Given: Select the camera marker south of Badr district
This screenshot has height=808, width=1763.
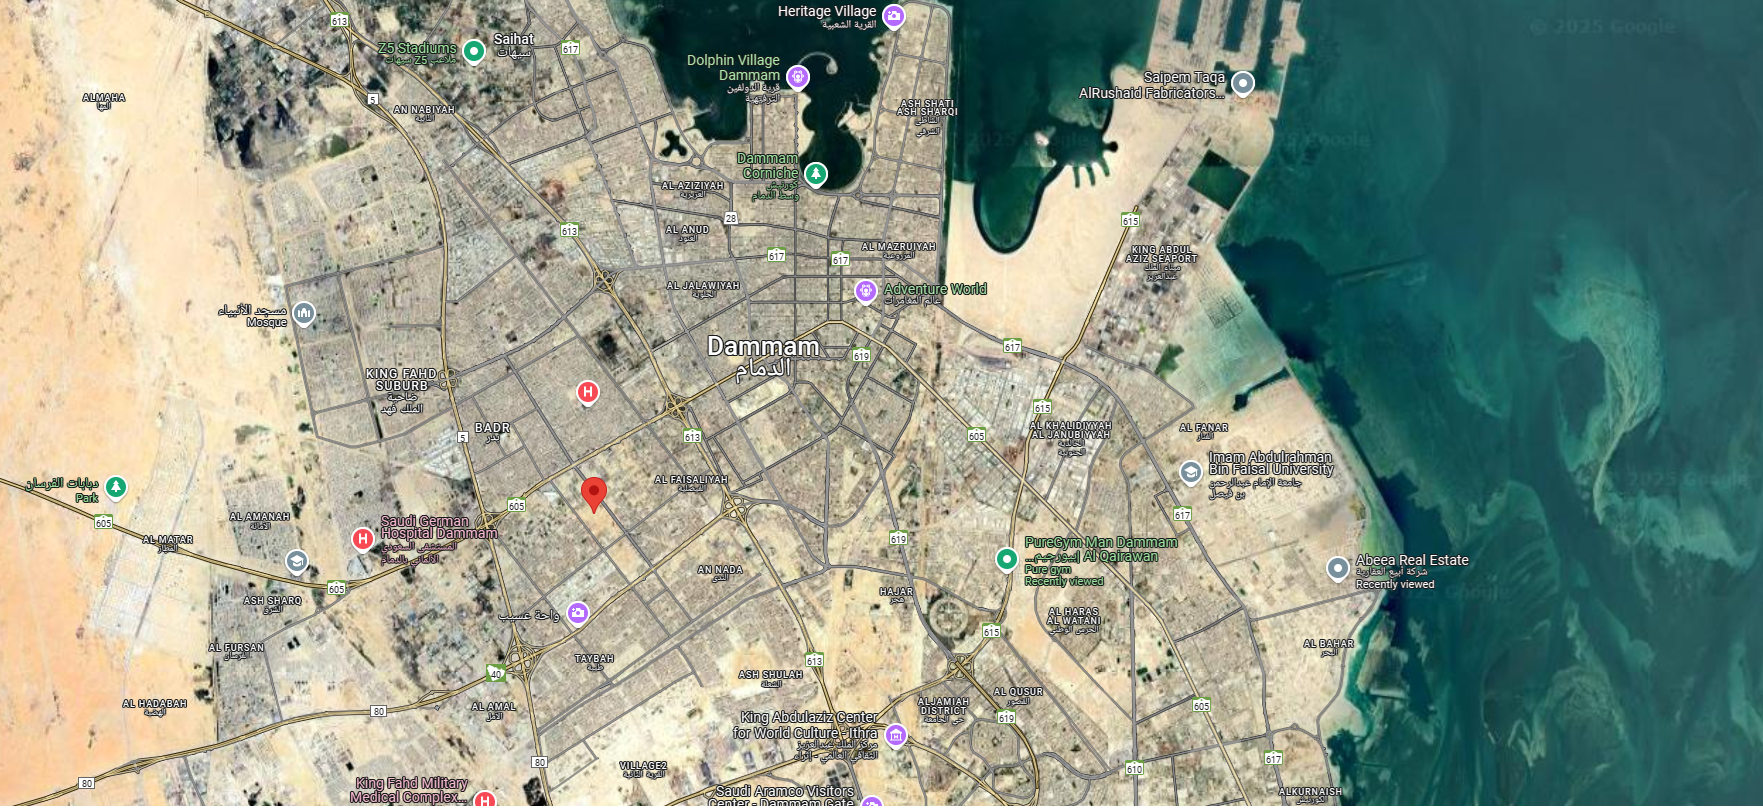Looking at the screenshot, I should pyautogui.click(x=577, y=613).
